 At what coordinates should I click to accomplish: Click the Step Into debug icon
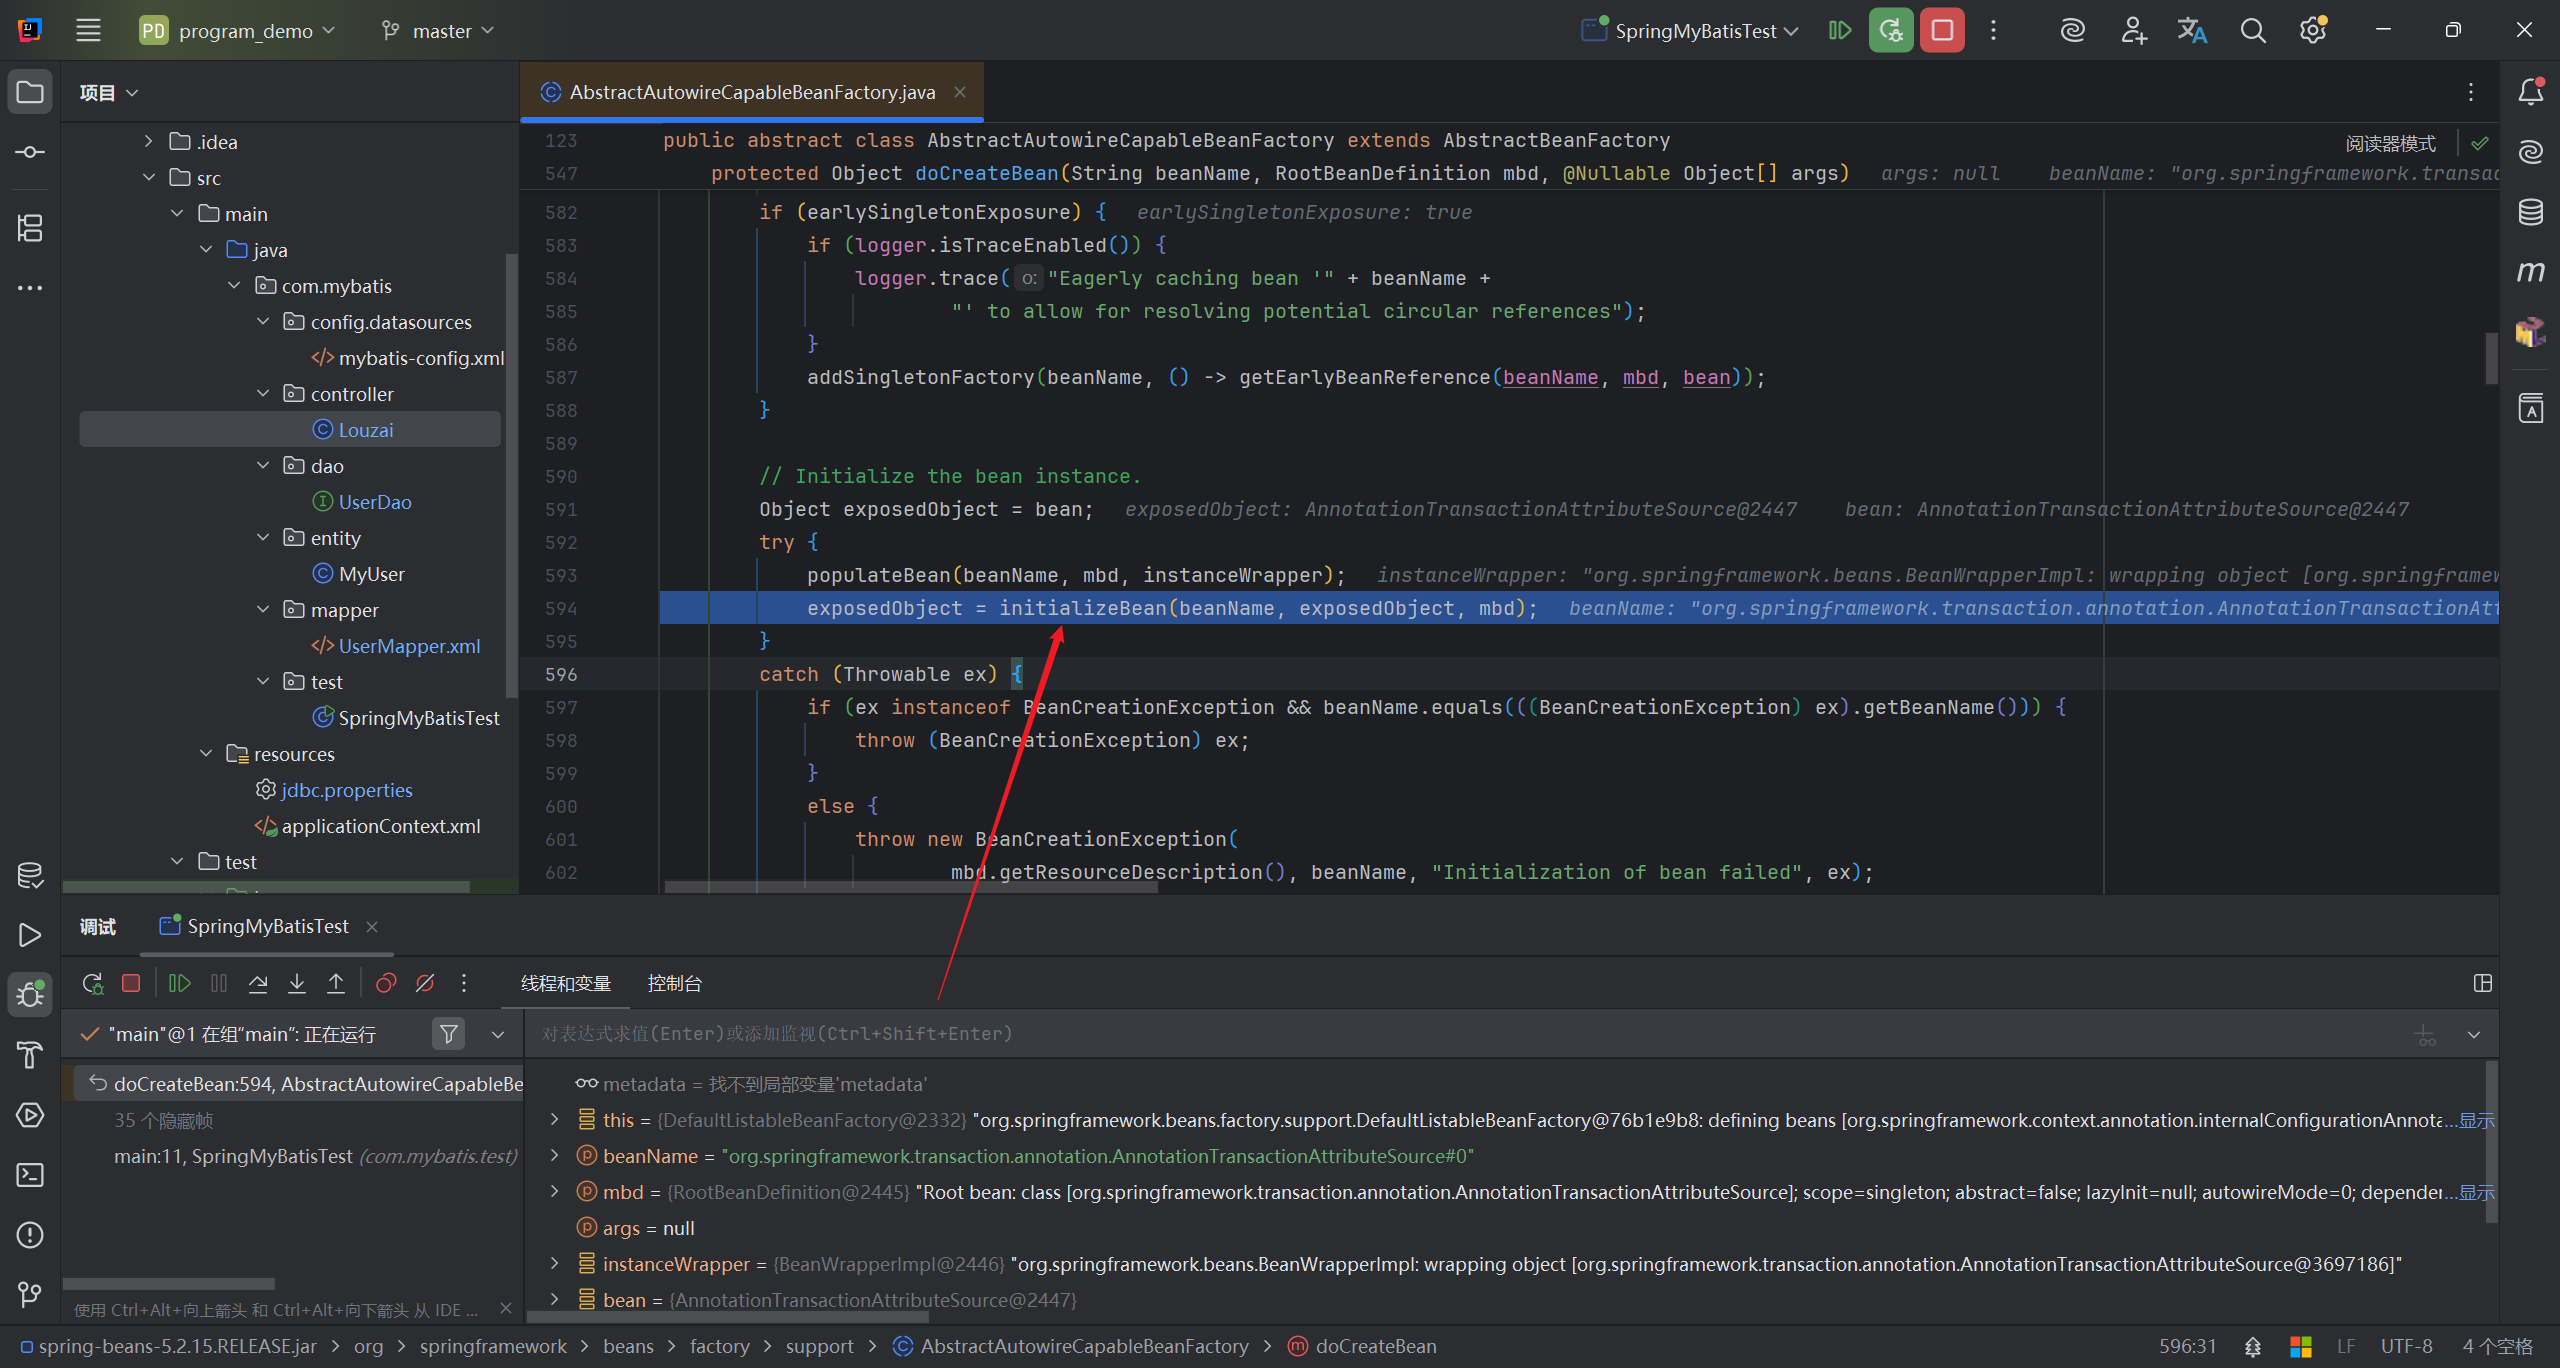pyautogui.click(x=297, y=983)
